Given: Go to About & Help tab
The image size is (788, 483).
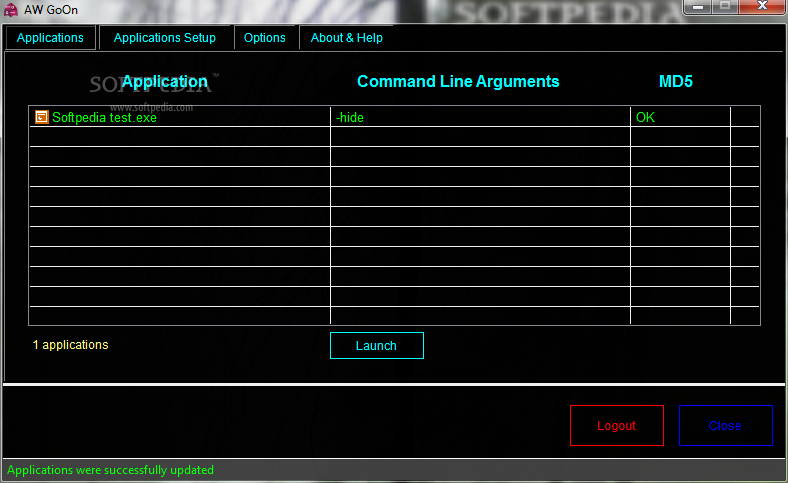Looking at the screenshot, I should pyautogui.click(x=347, y=38).
